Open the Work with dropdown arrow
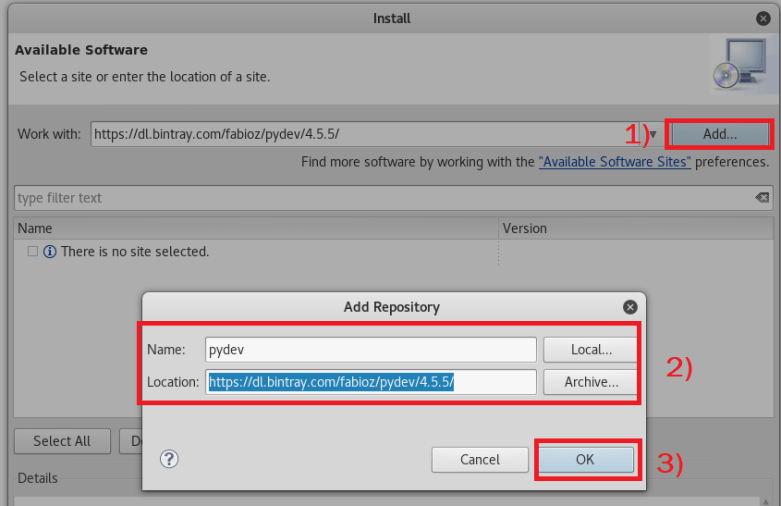781x506 pixels. (x=652, y=134)
